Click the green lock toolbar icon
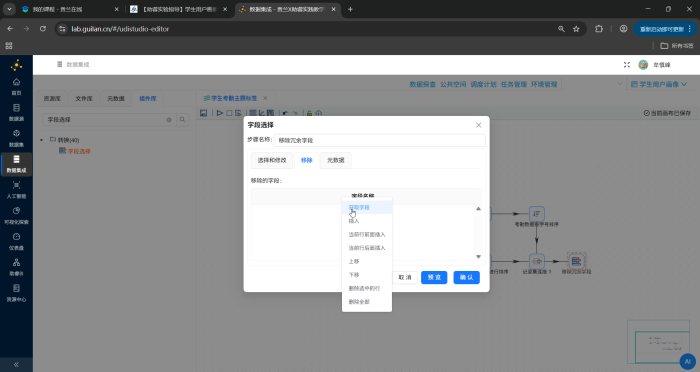The width and height of the screenshot is (700, 372). coord(309,113)
